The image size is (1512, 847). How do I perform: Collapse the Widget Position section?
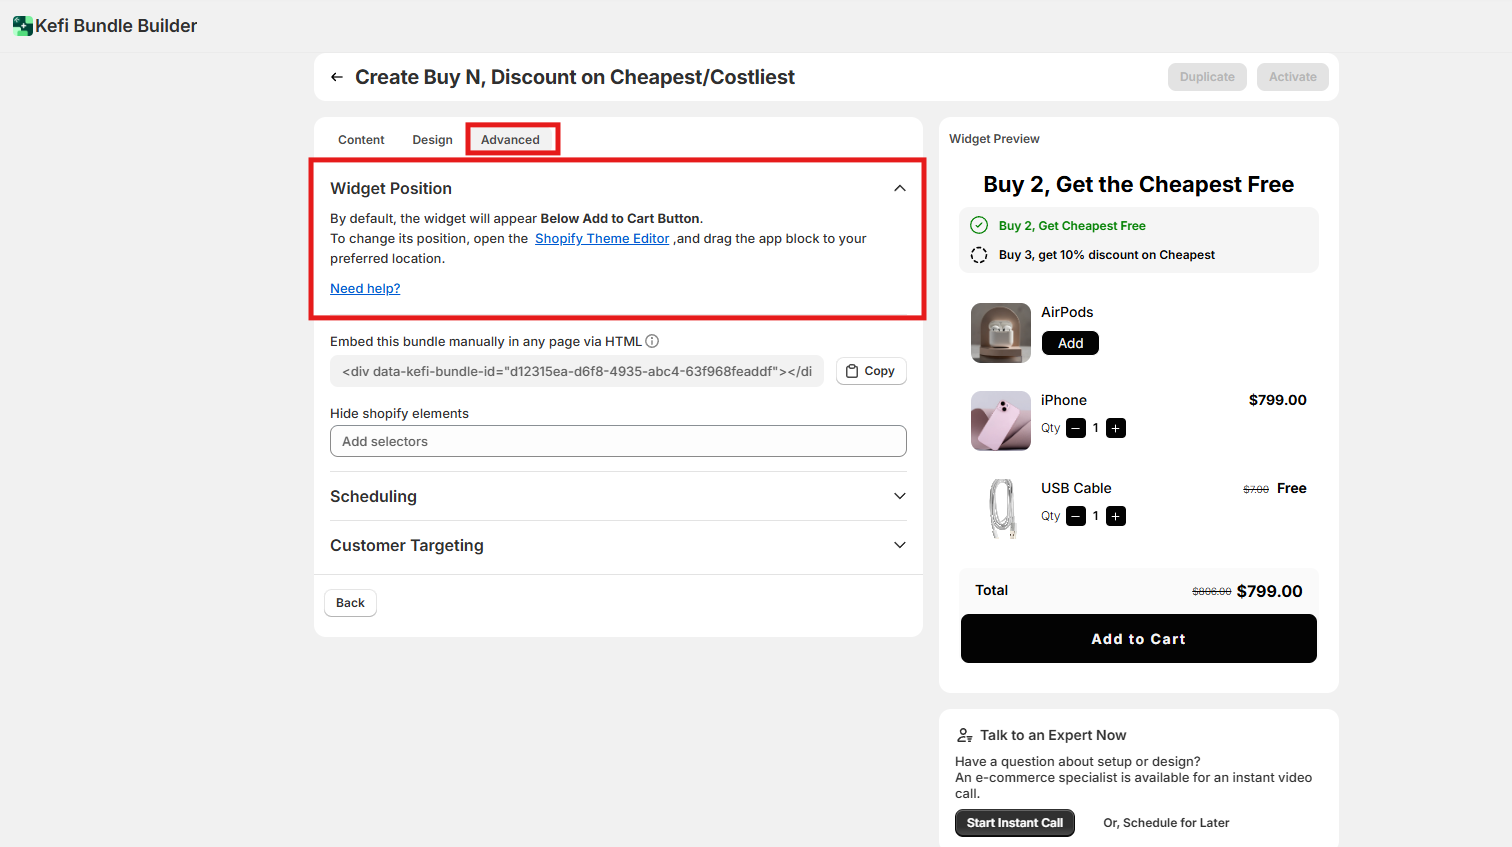click(900, 188)
